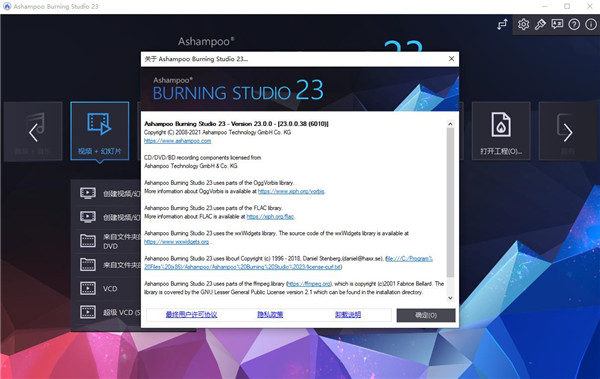Close the 关于 Ashampoo Burning Studio dialog

click(452, 59)
